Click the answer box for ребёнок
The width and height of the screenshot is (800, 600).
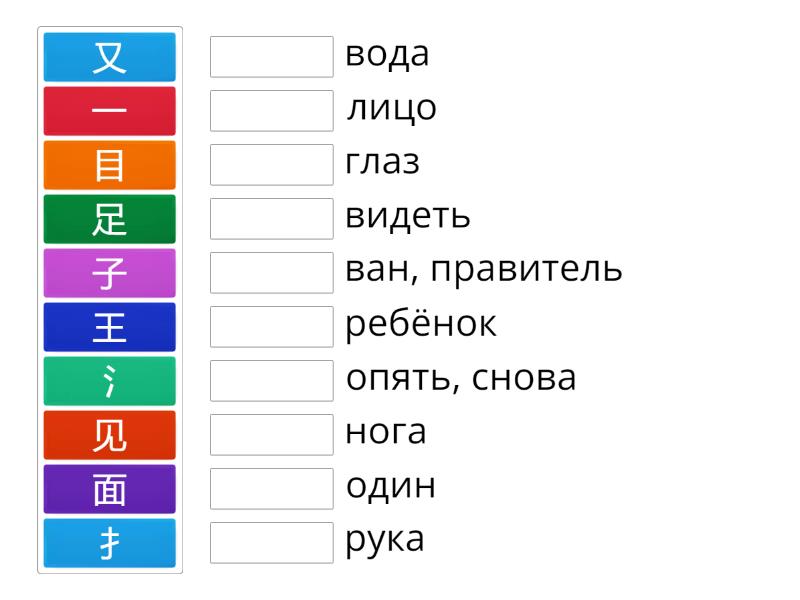pyautogui.click(x=271, y=327)
